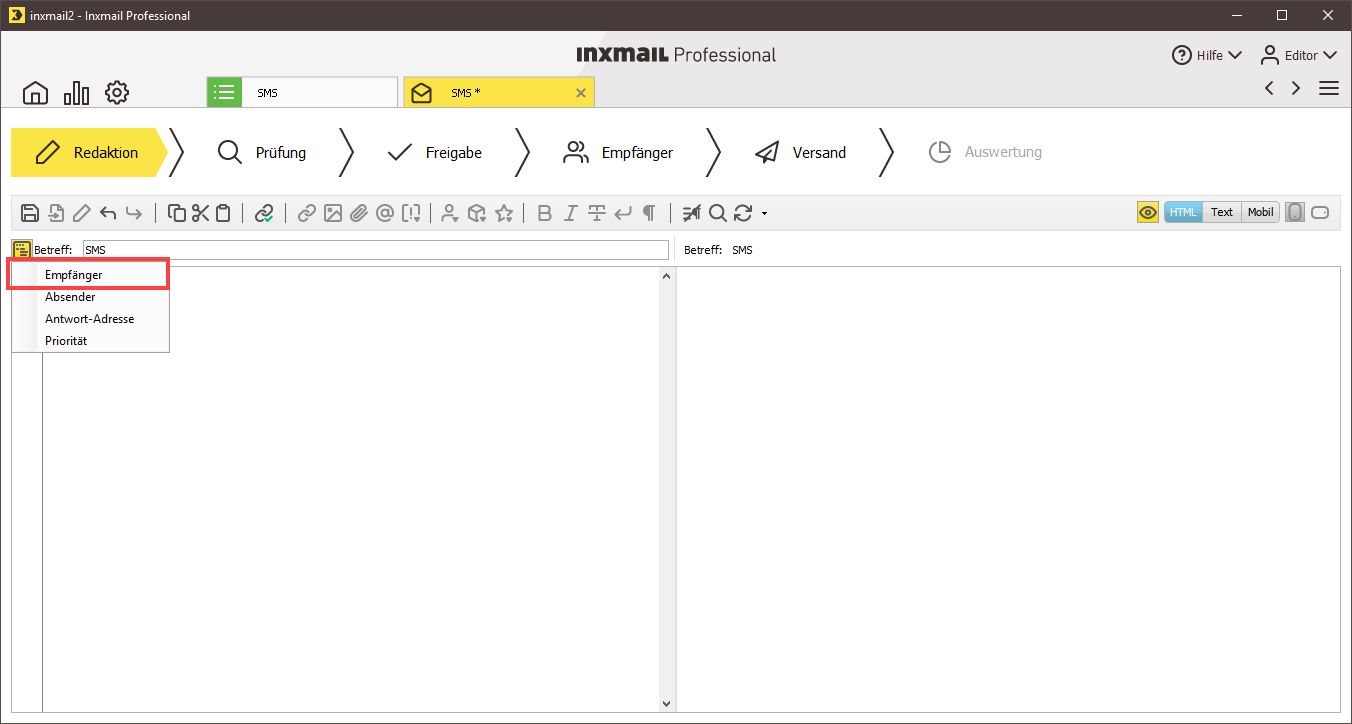Viewport: 1352px width, 724px height.
Task: Insert an image using the picture icon
Action: 333,213
